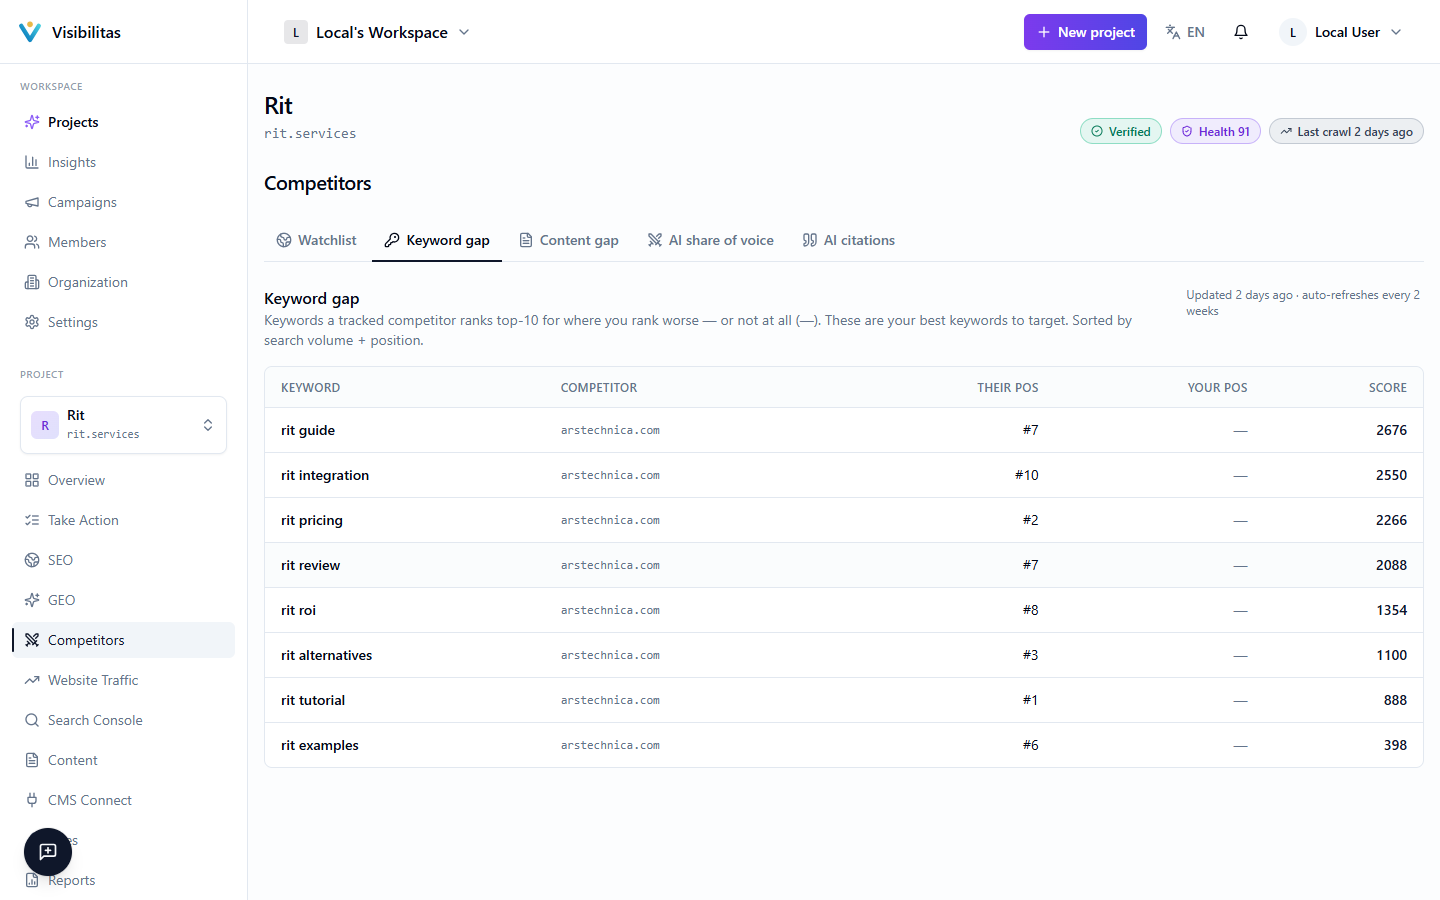Screen dimensions: 1440x900
Task: Open Projects in the sidebar
Action: pos(123,122)
